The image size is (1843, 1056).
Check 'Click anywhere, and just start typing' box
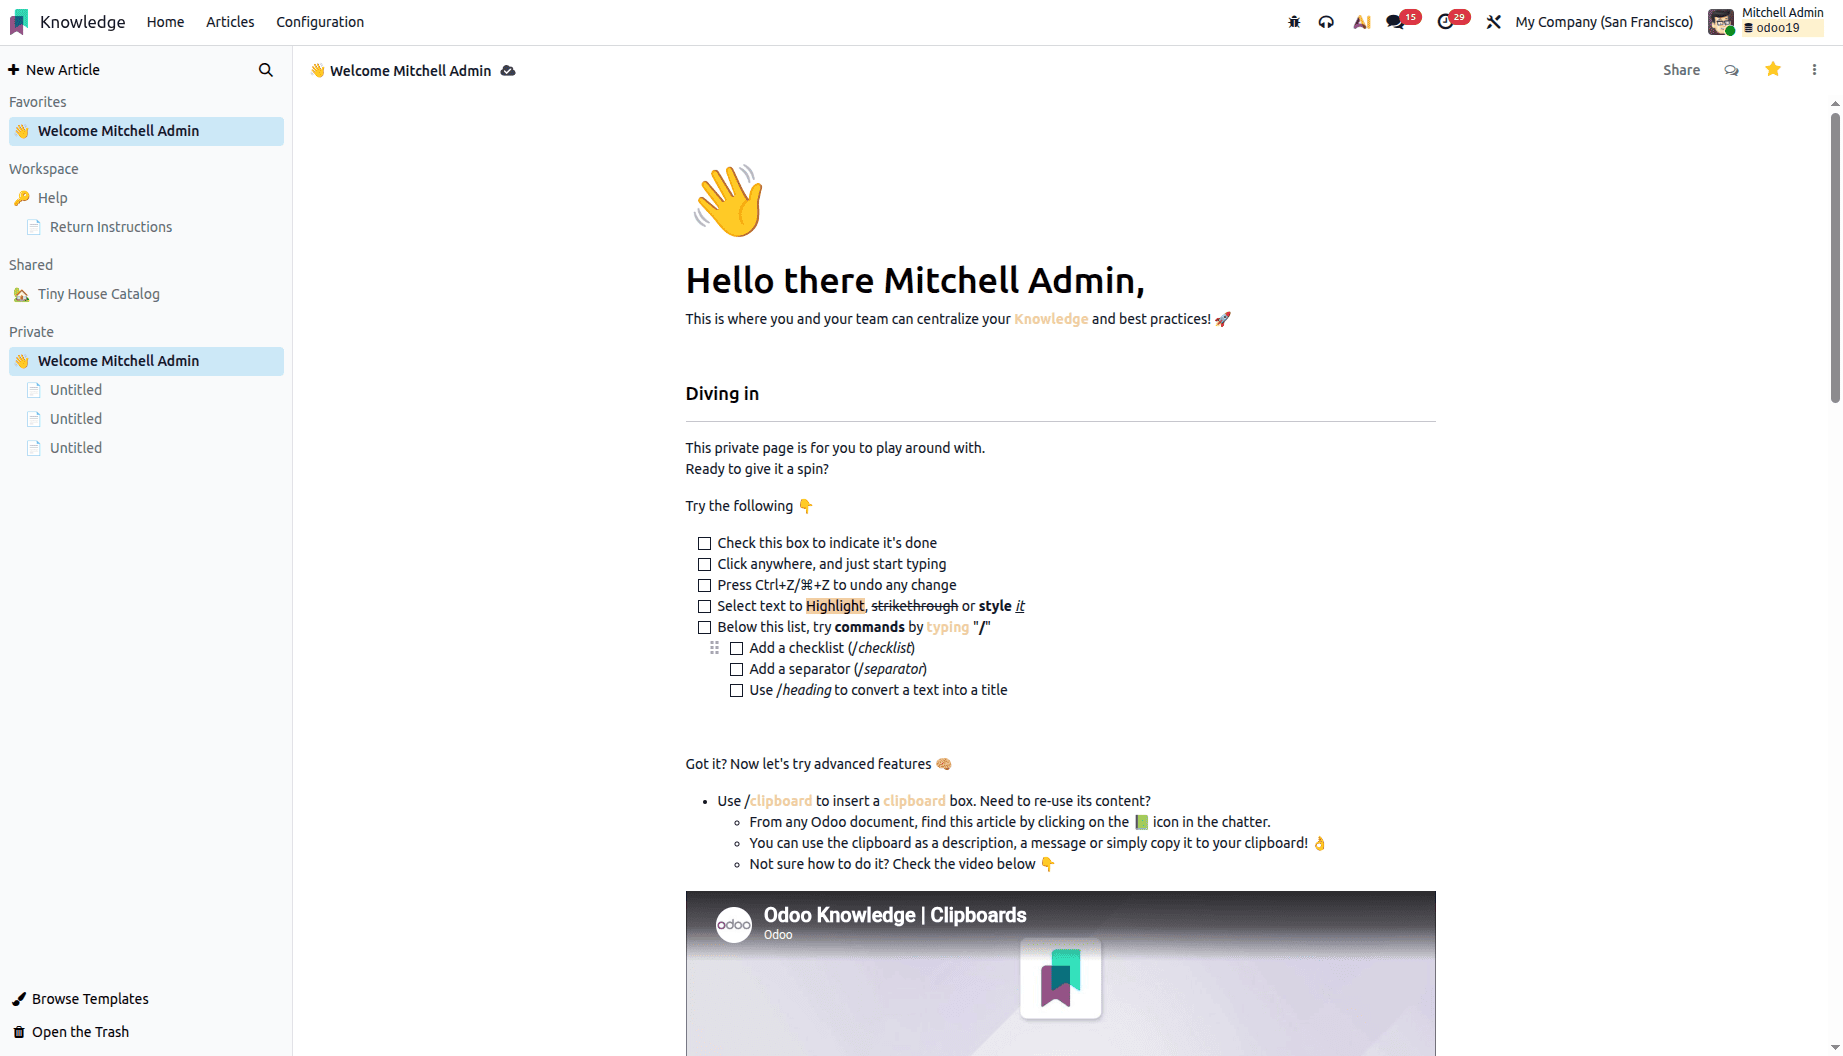pos(704,564)
